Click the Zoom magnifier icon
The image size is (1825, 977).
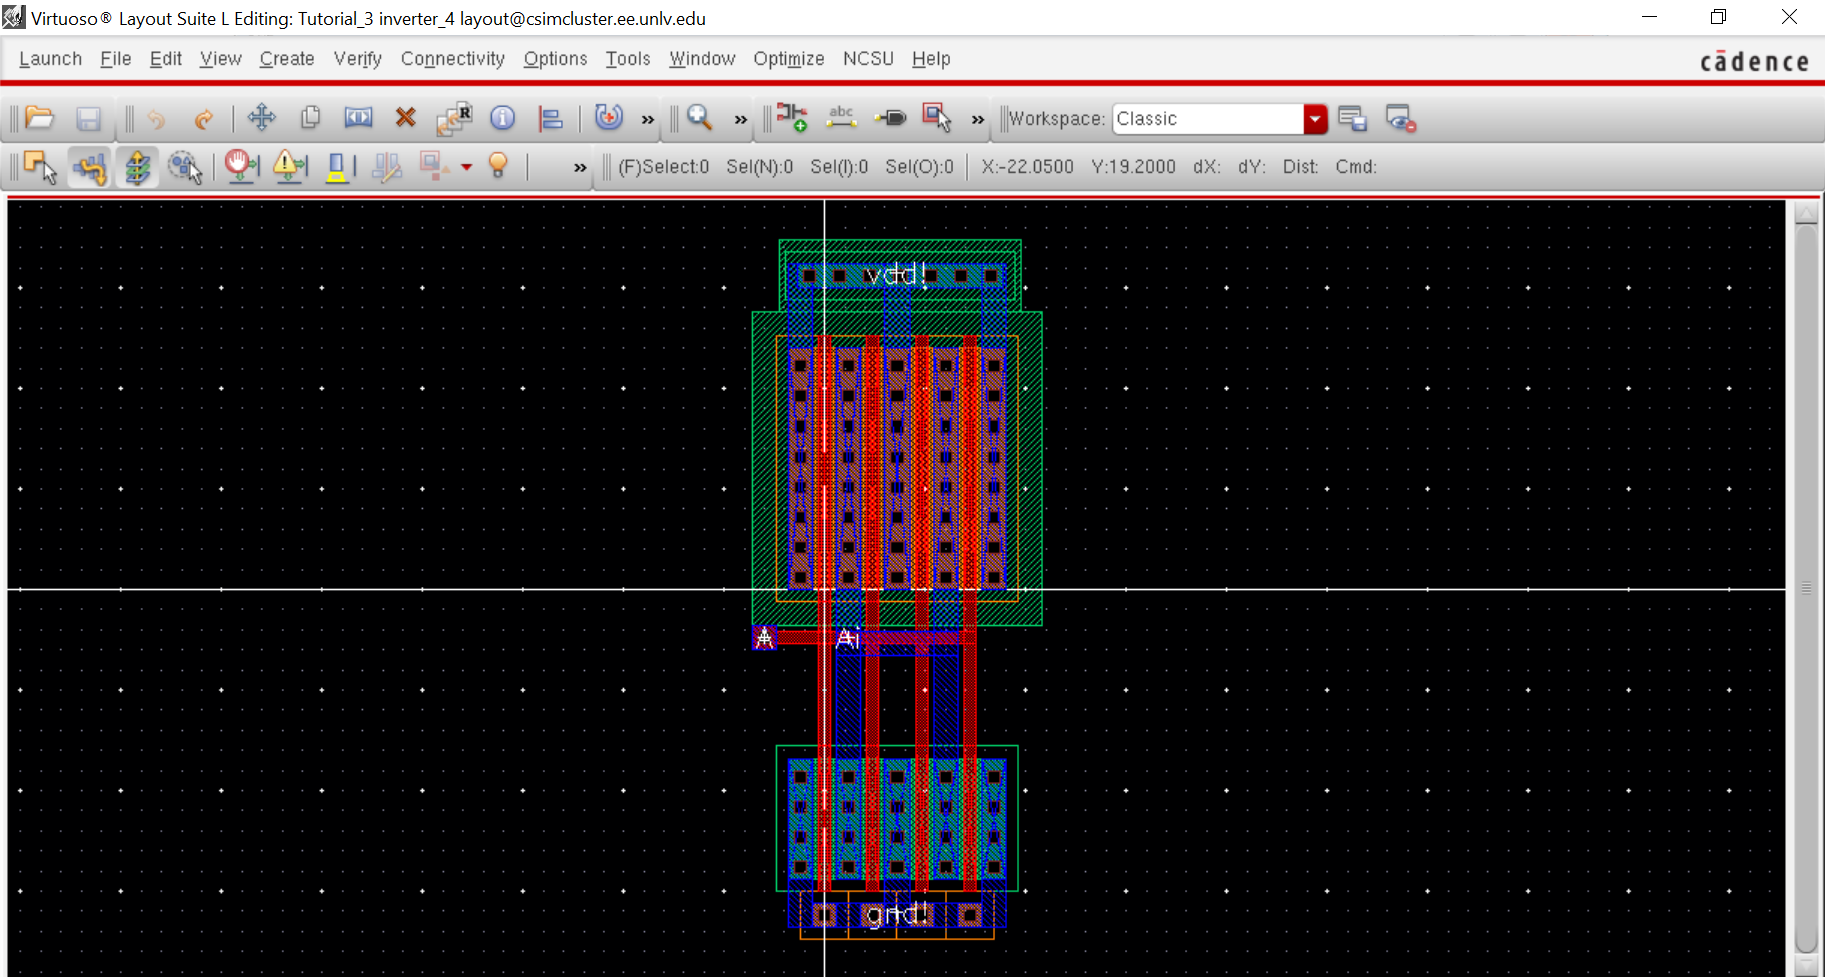[x=699, y=118]
